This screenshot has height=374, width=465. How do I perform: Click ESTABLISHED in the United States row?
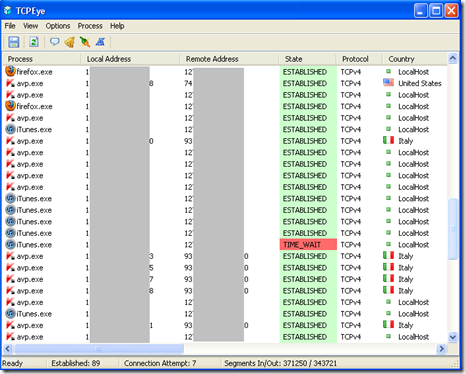point(305,83)
